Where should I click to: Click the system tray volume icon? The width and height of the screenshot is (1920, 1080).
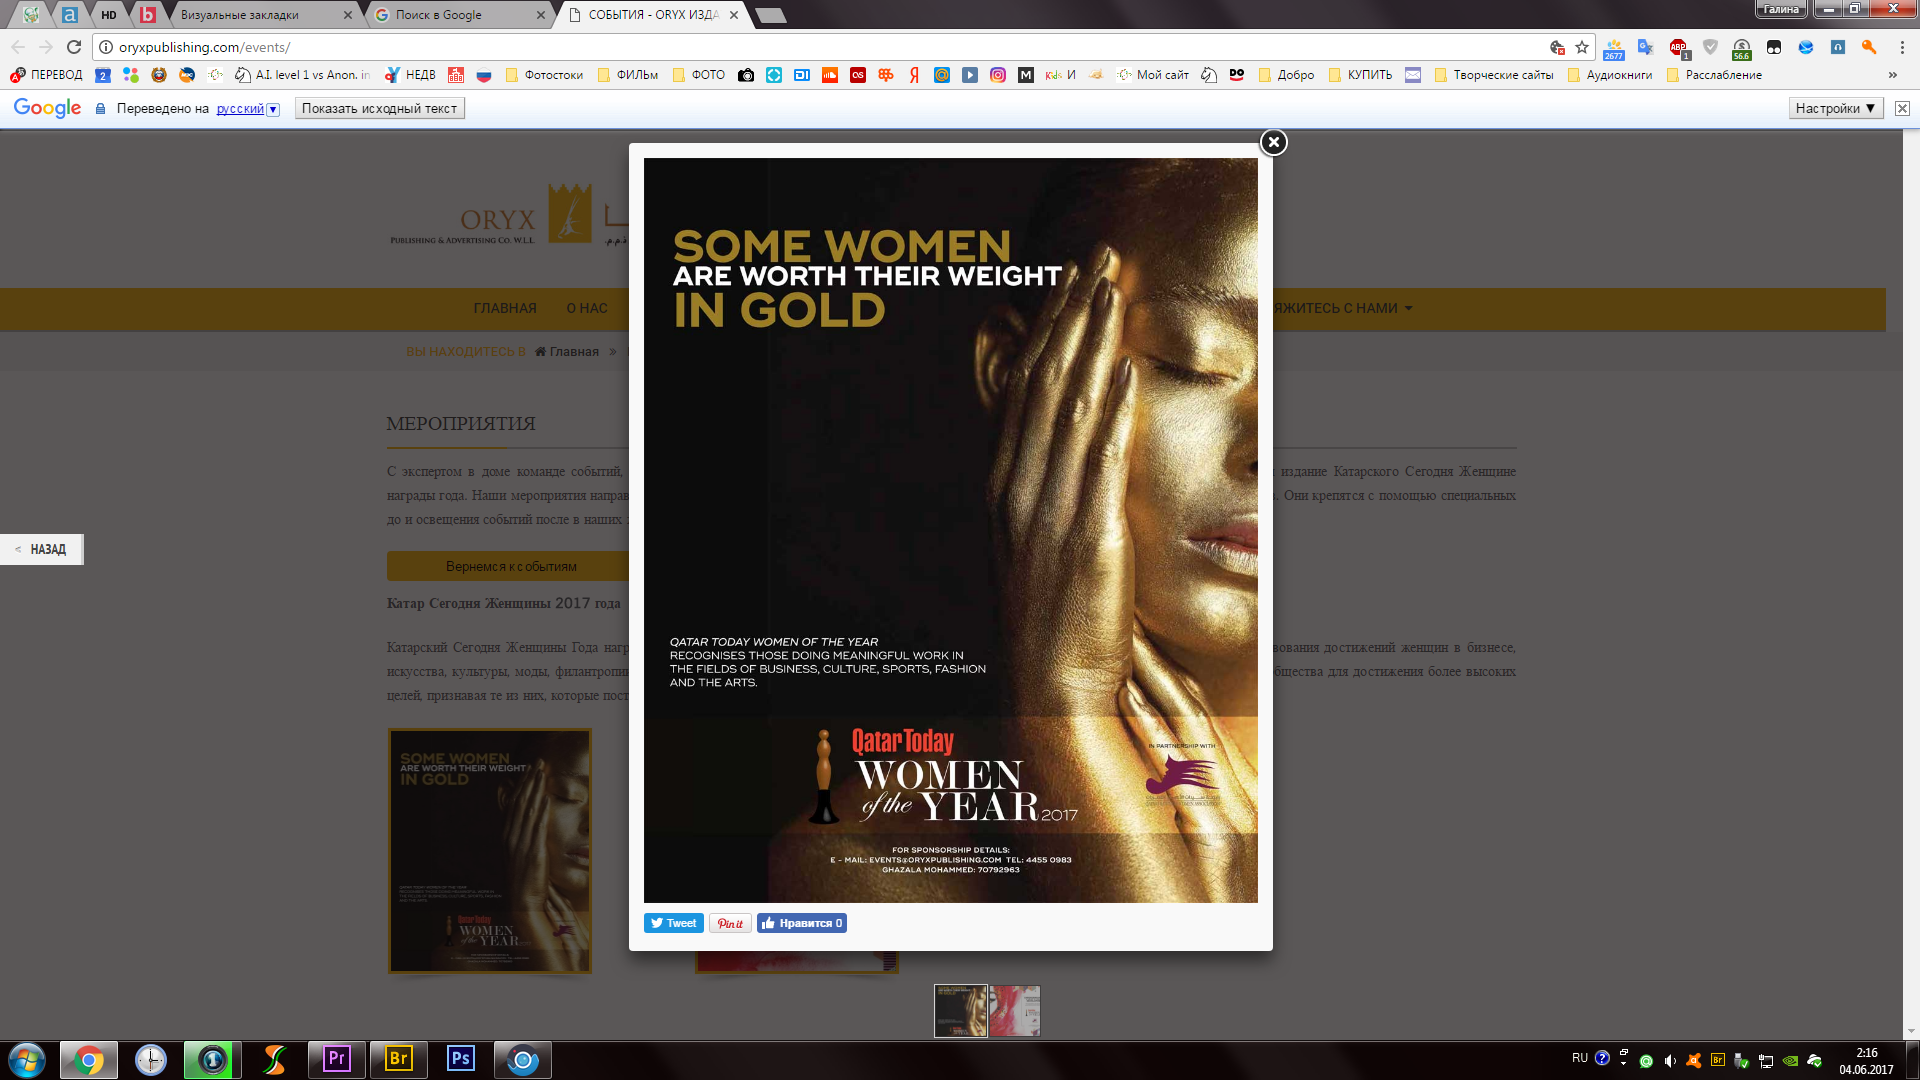click(x=1669, y=1060)
